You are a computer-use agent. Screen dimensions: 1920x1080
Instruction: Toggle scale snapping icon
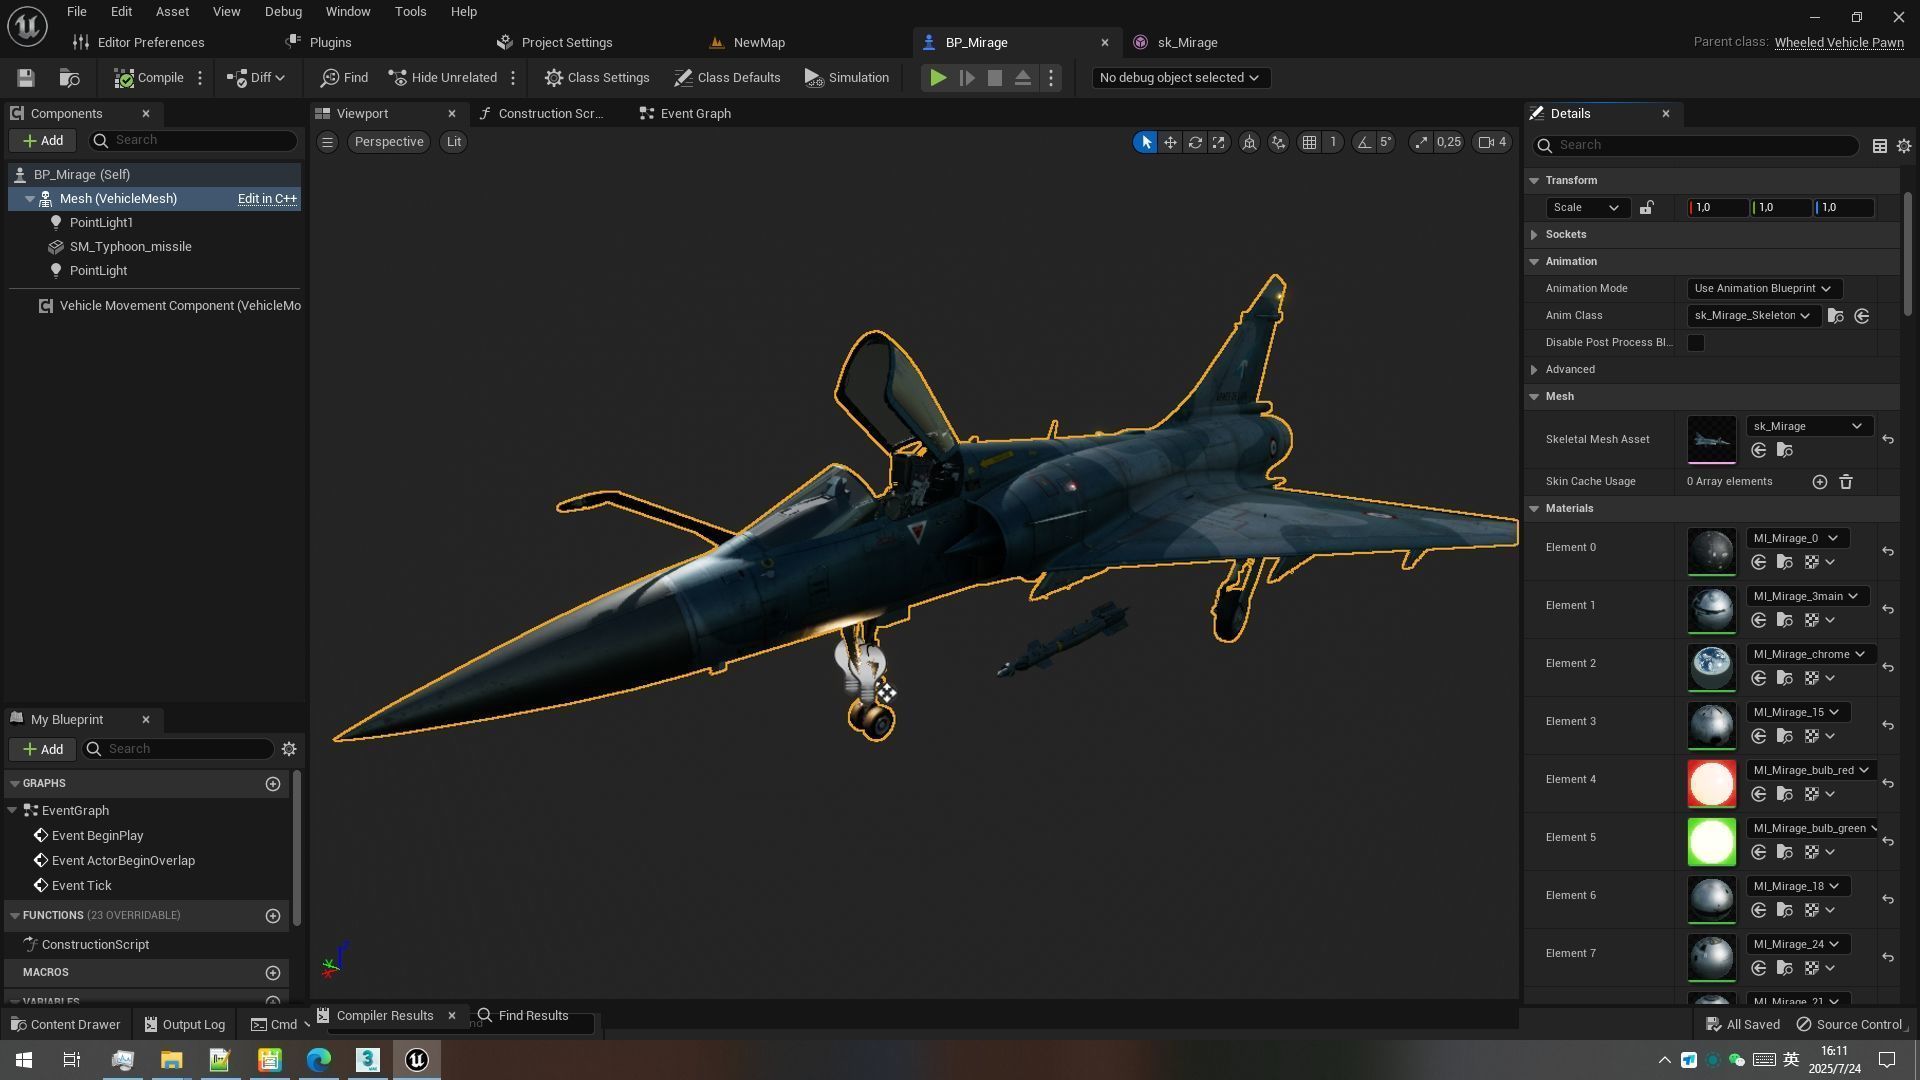pyautogui.click(x=1421, y=142)
